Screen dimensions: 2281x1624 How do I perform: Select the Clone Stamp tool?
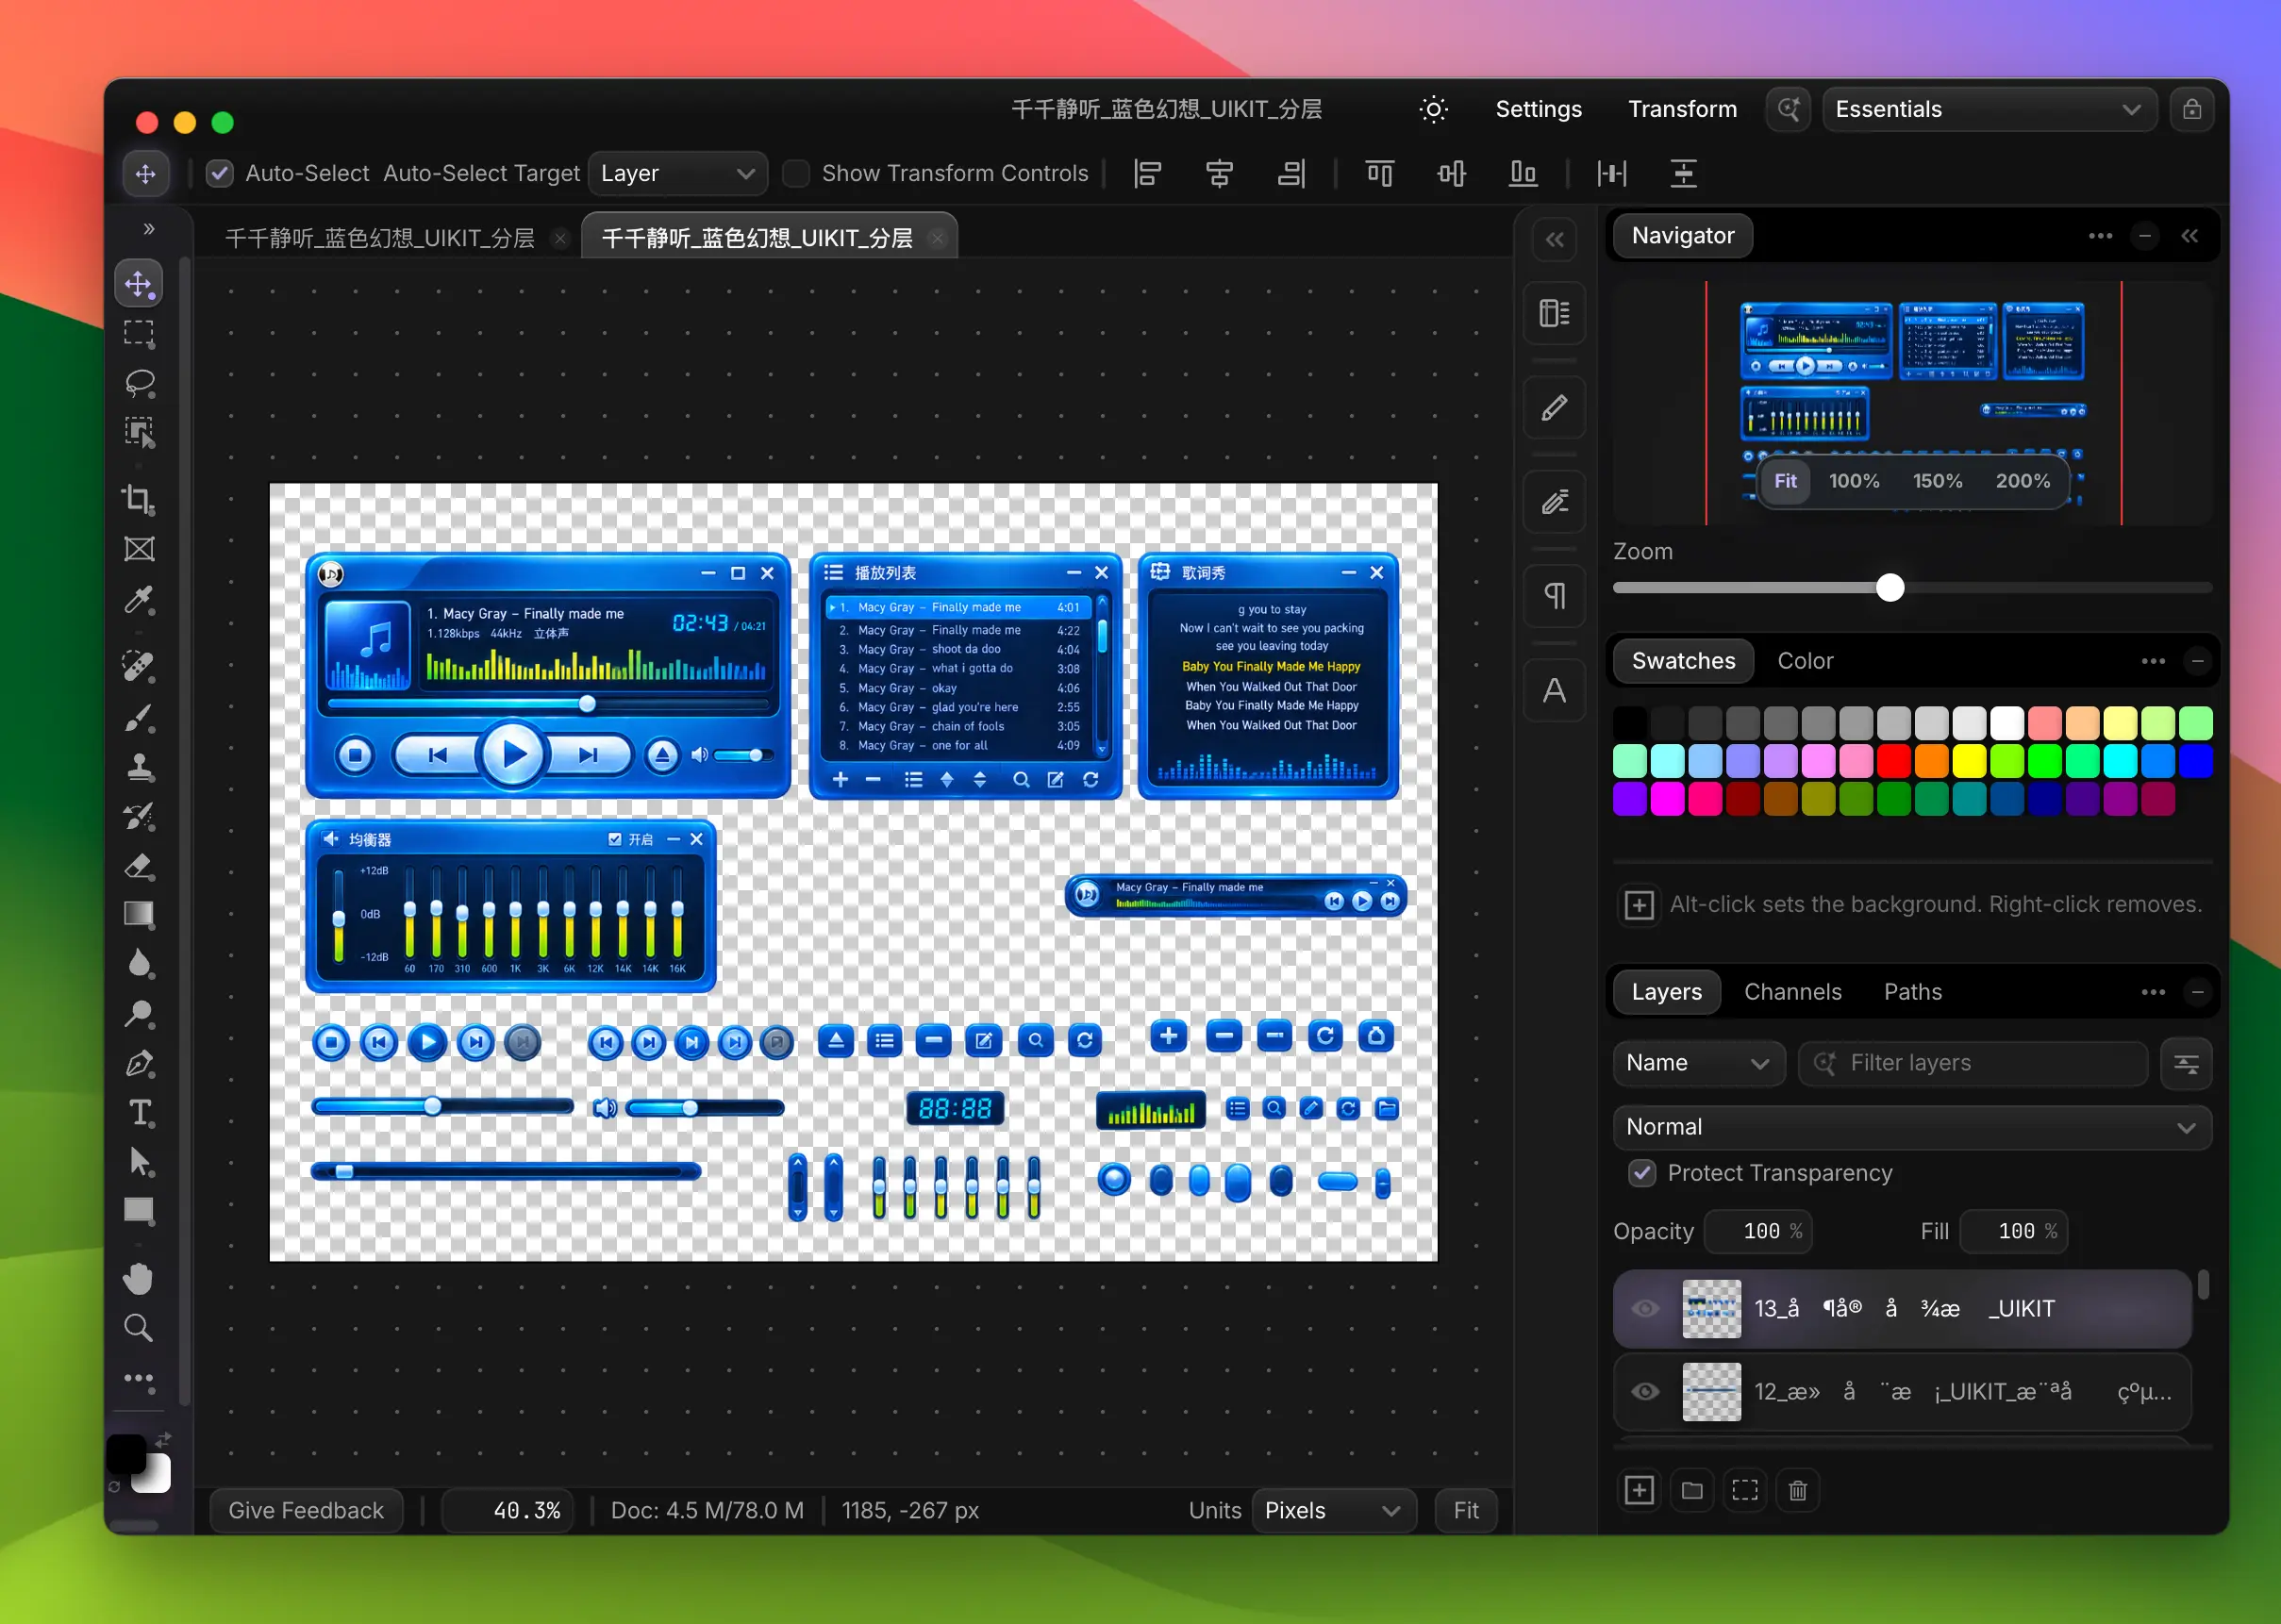(139, 767)
